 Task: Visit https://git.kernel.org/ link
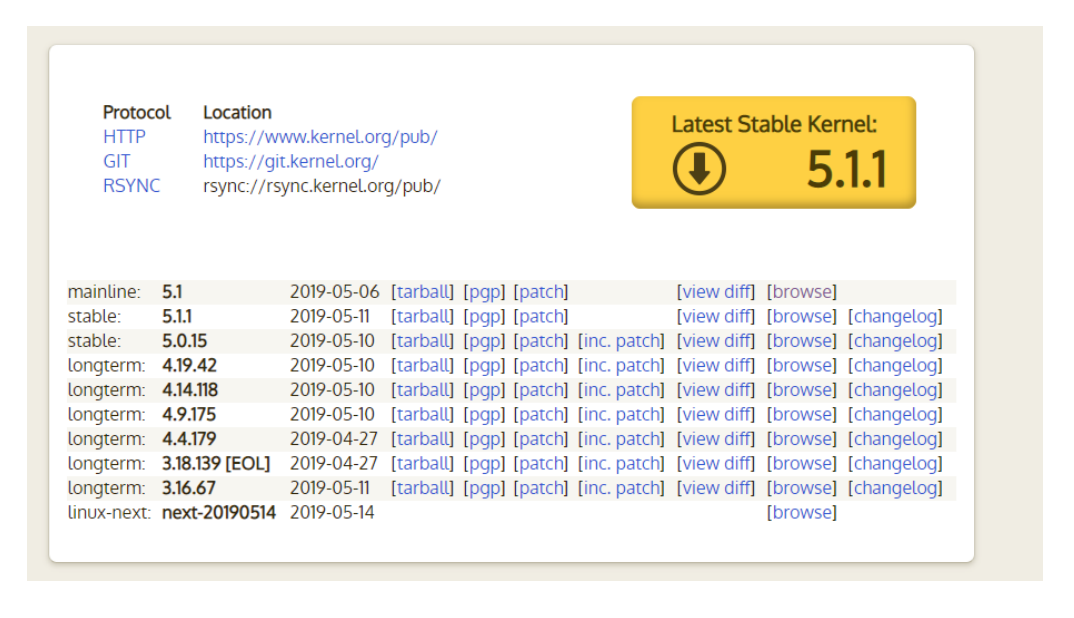tap(290, 162)
